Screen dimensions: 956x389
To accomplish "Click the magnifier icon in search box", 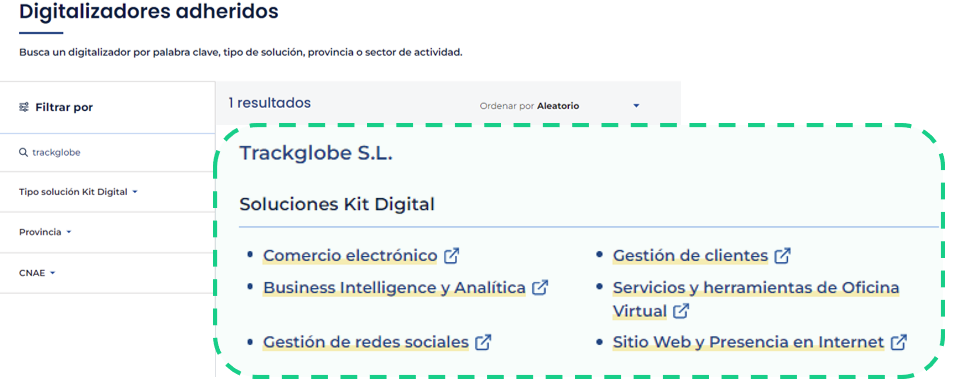I will click(23, 152).
